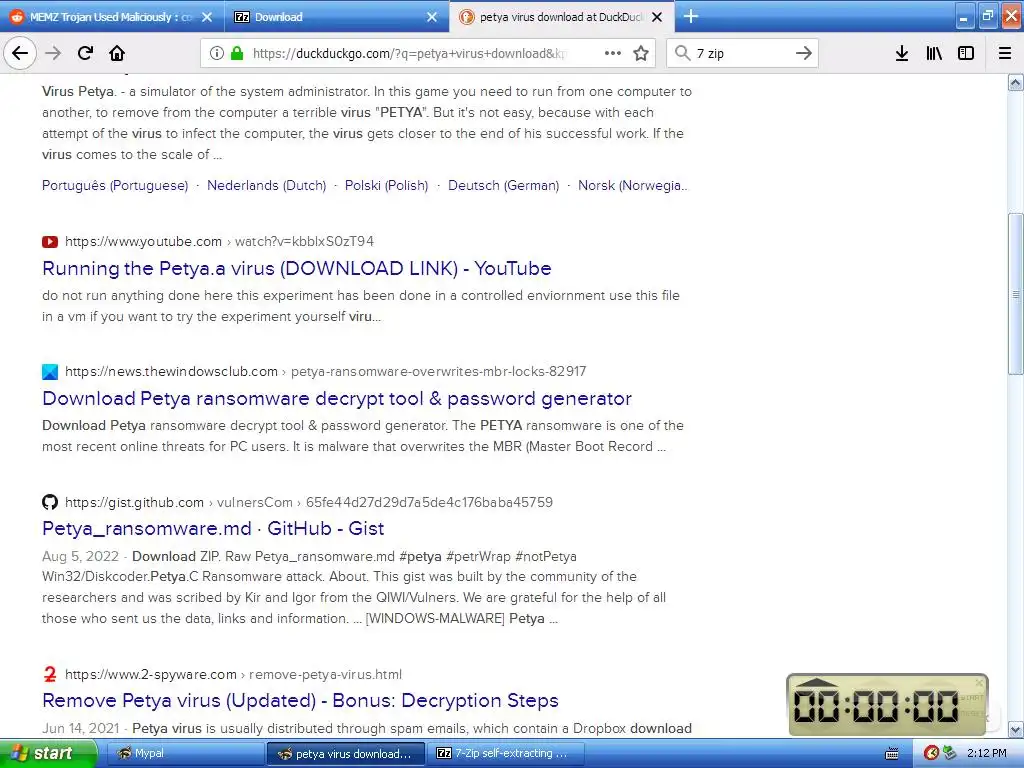Viewport: 1024px width, 768px height.
Task: Open the on-screen keyboard tray icon
Action: (891, 754)
